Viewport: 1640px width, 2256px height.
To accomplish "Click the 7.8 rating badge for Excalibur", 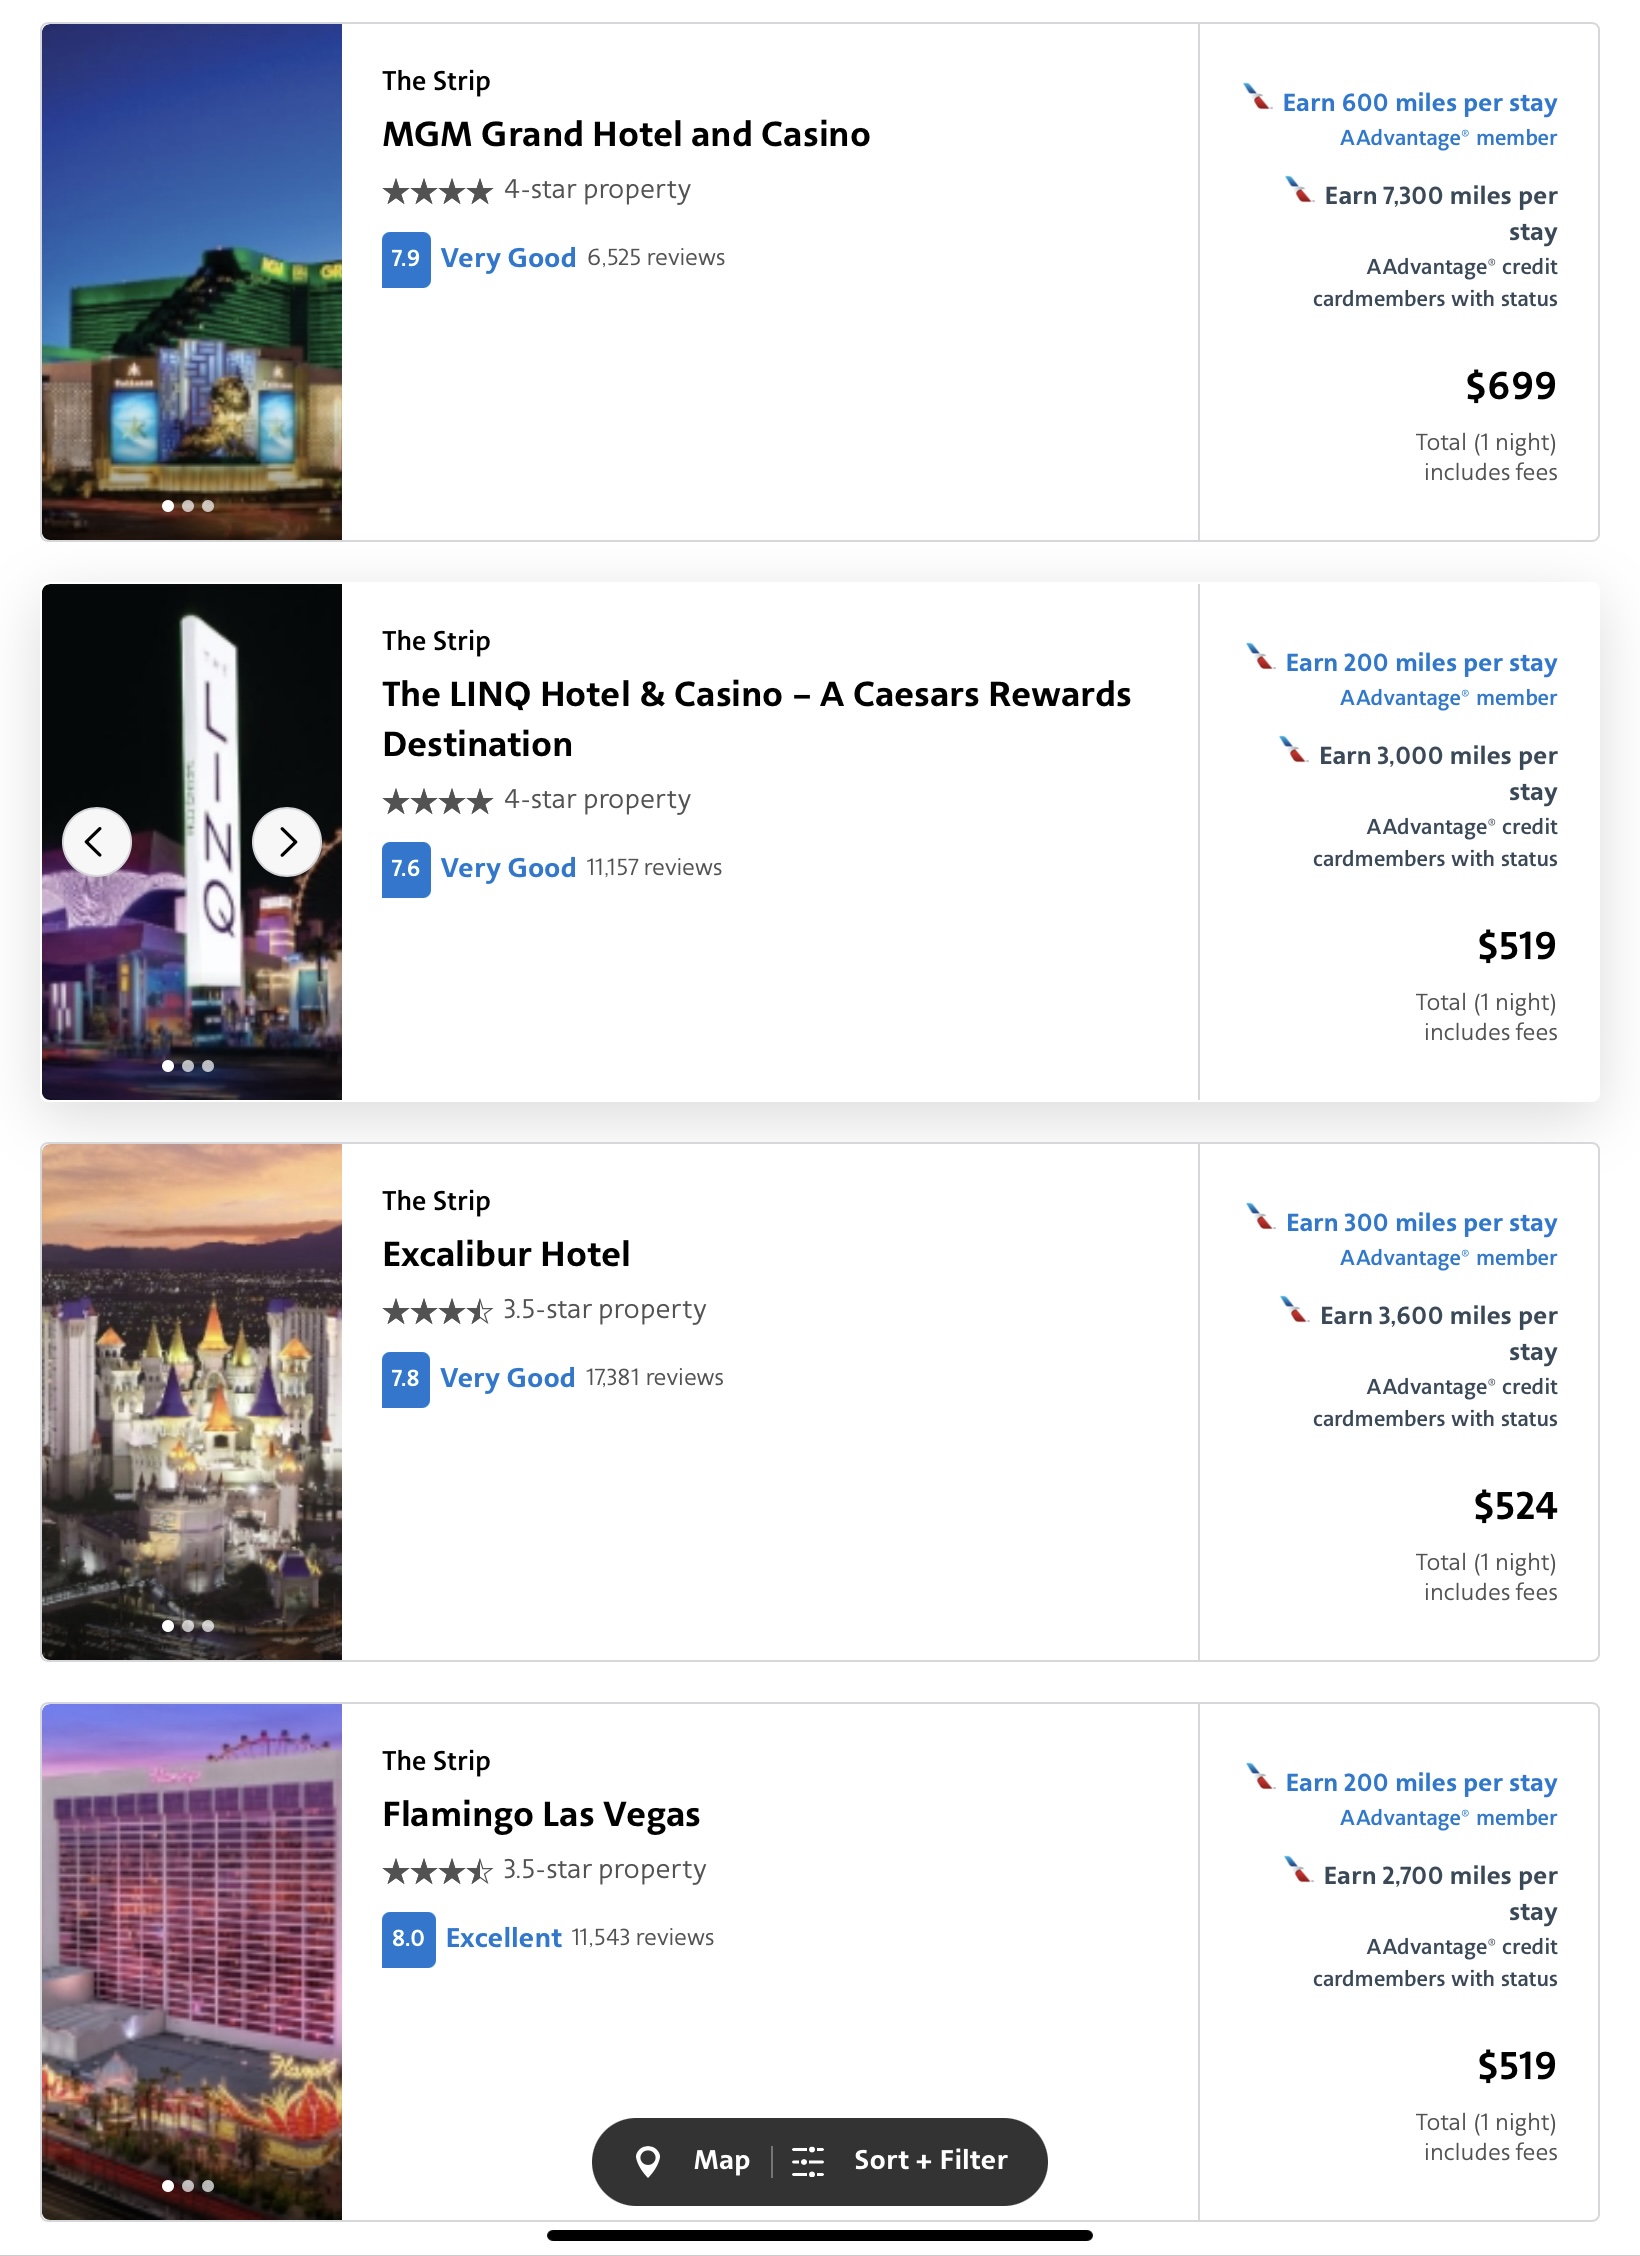I will point(406,1379).
